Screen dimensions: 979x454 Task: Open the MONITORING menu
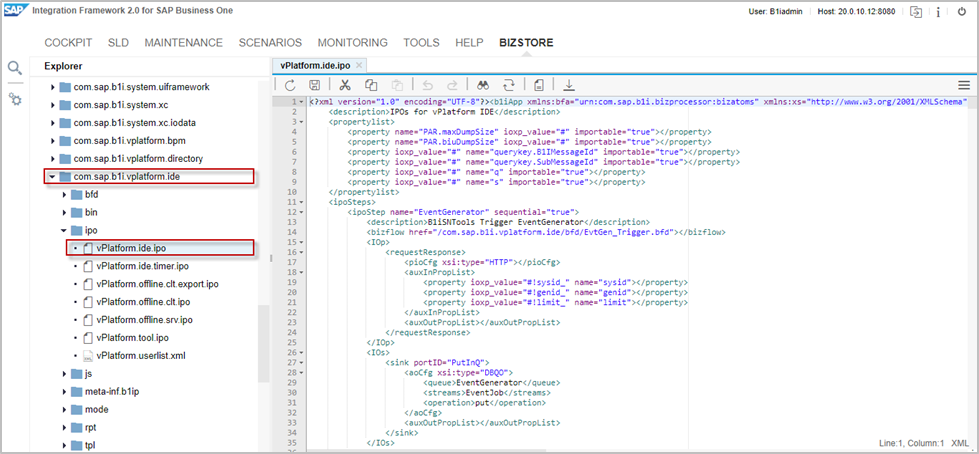click(x=352, y=43)
